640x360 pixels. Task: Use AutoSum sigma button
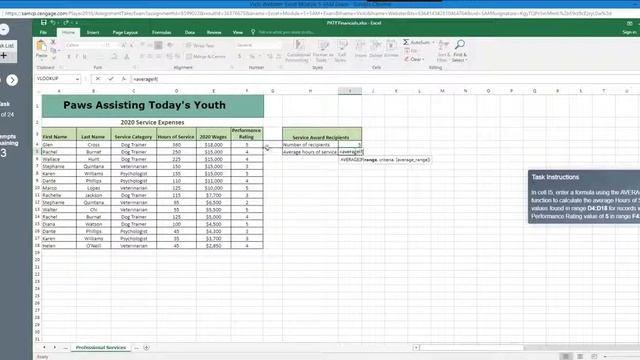click(x=416, y=42)
